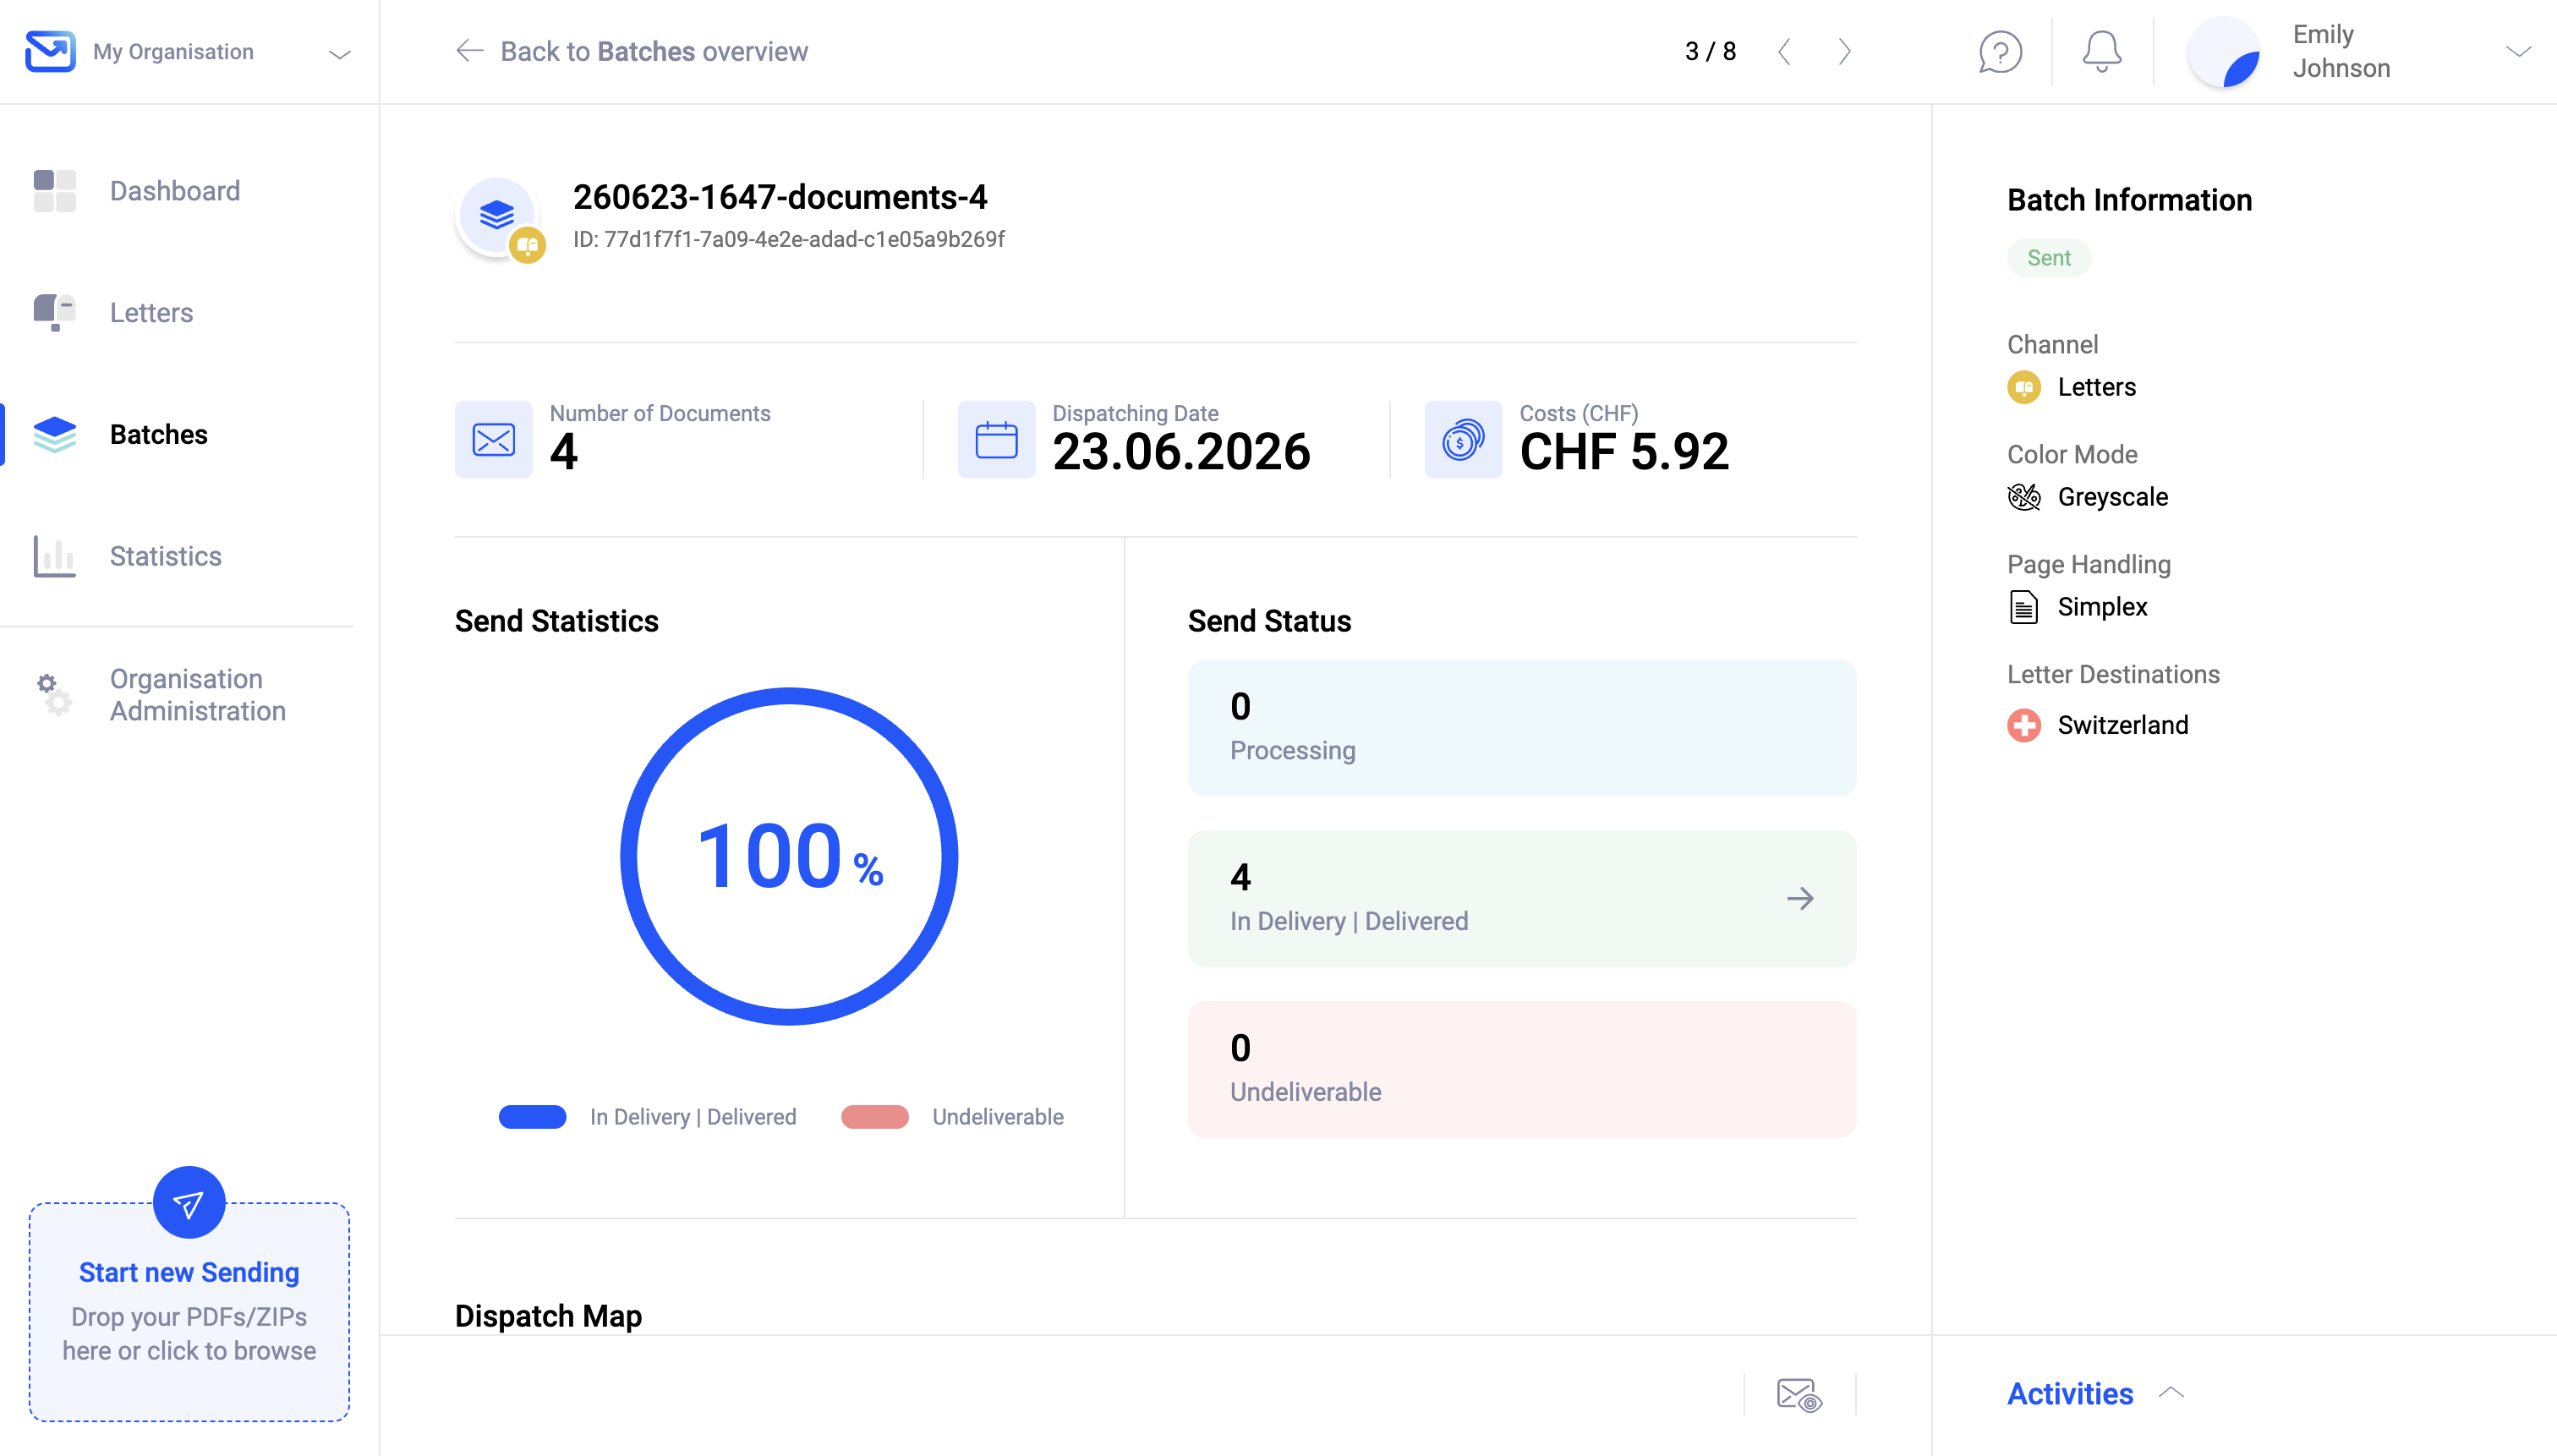Open Statistics in the sidebar
Viewport: 2557px width, 1456px height.
[166, 557]
